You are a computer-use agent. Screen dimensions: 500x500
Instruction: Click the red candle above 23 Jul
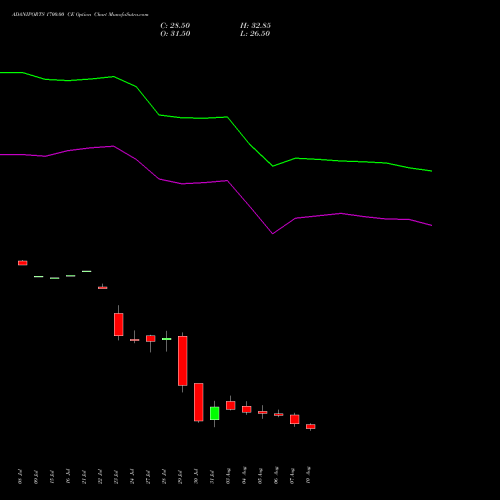click(x=119, y=324)
